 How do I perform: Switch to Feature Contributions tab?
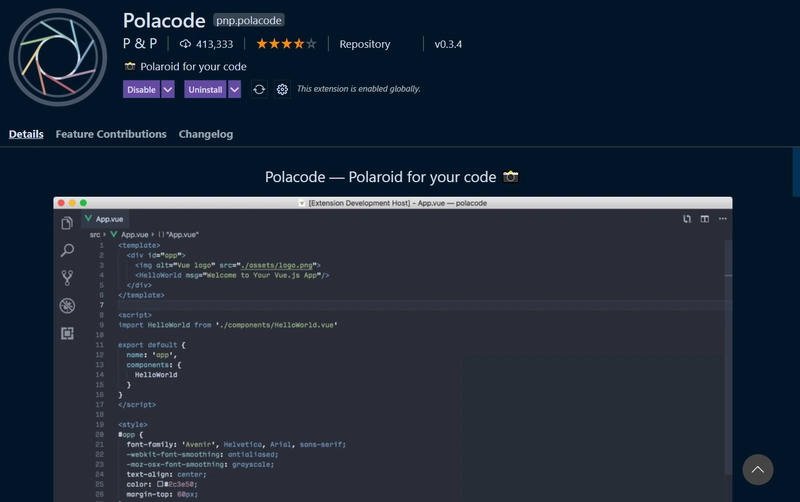pos(111,134)
